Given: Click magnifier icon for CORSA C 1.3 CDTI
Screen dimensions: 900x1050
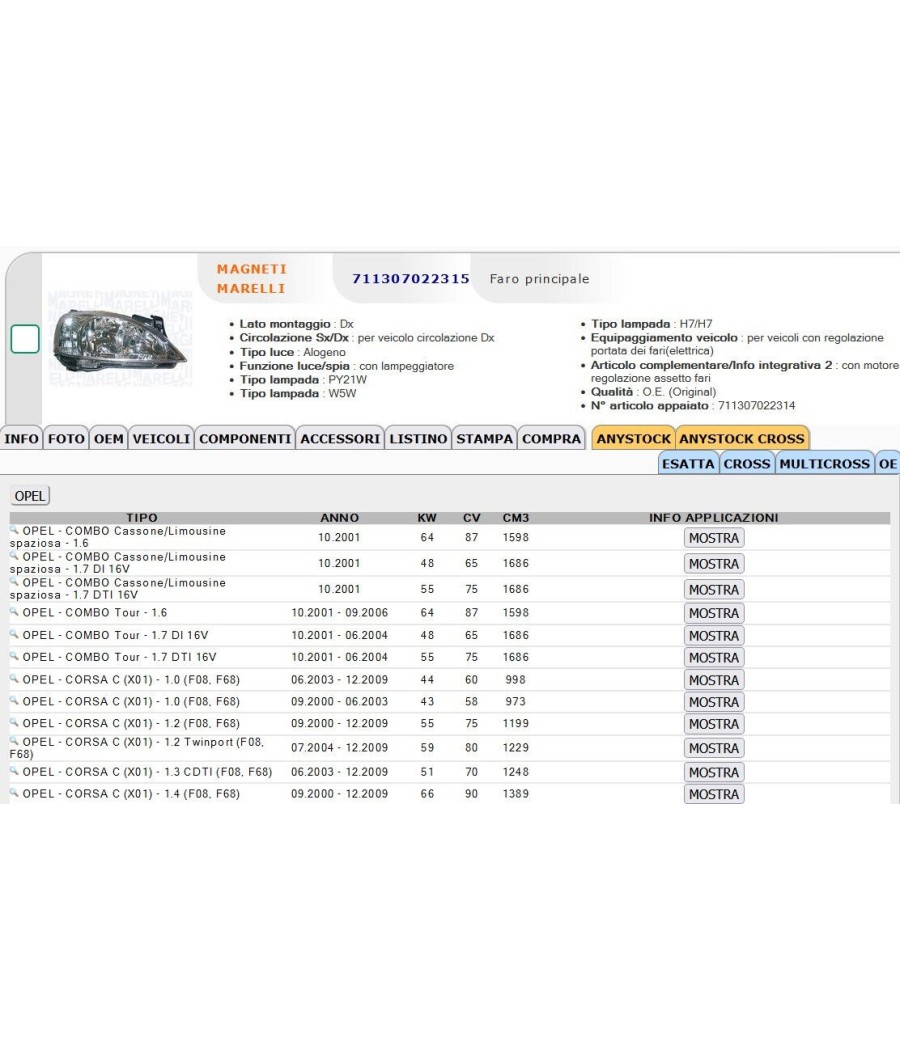Looking at the screenshot, I should click(x=14, y=771).
